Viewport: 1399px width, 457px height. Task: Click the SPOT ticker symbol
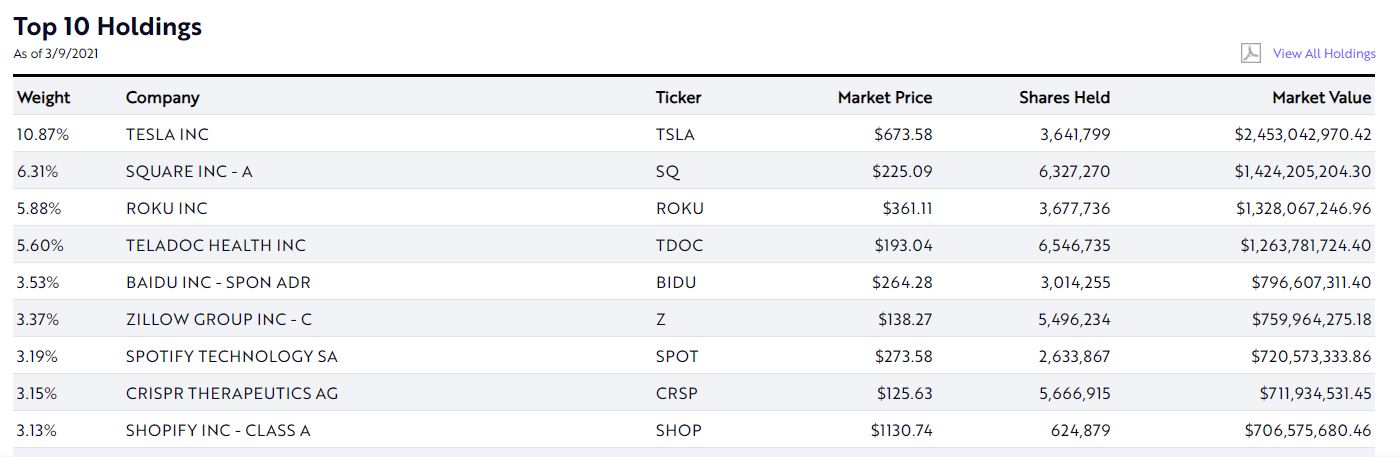click(677, 356)
